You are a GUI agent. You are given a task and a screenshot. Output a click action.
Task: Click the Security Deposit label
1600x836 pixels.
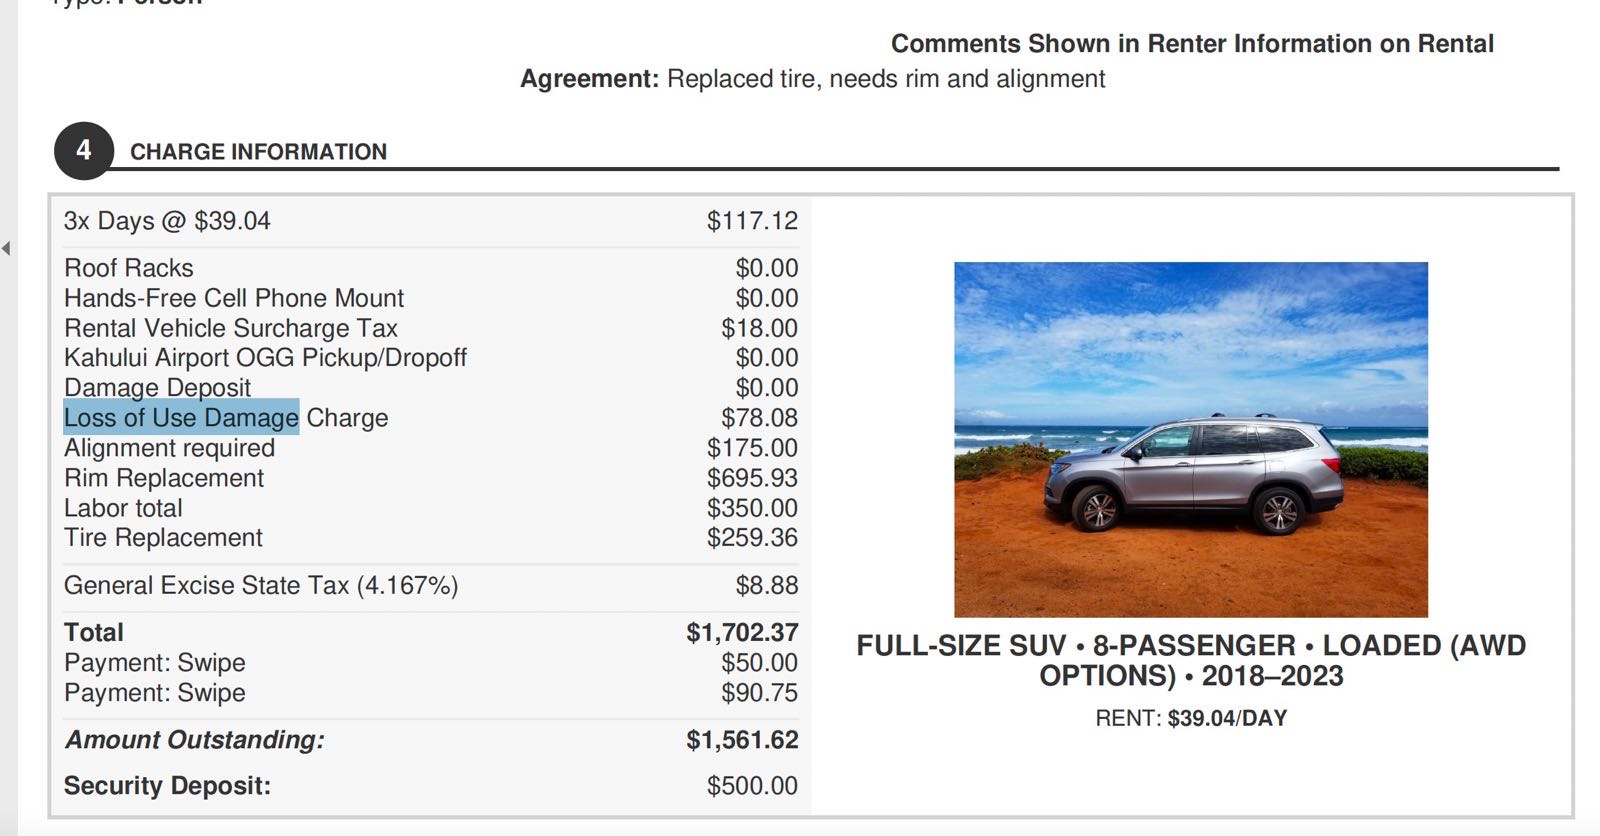click(167, 786)
